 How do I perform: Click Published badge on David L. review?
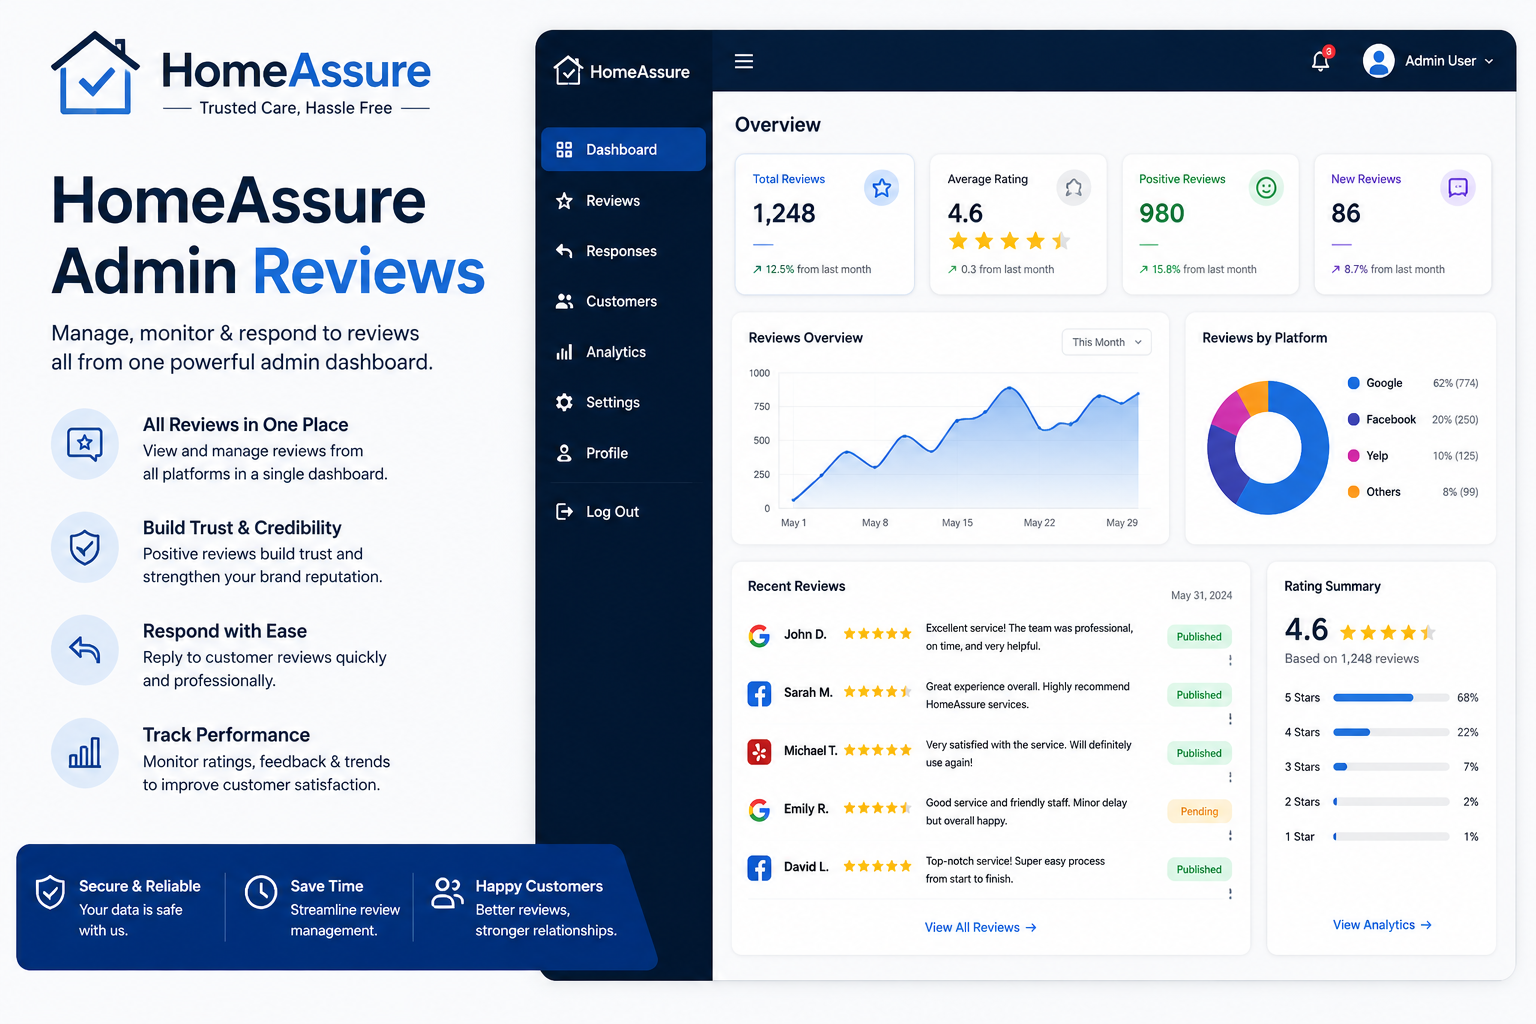[x=1199, y=869]
